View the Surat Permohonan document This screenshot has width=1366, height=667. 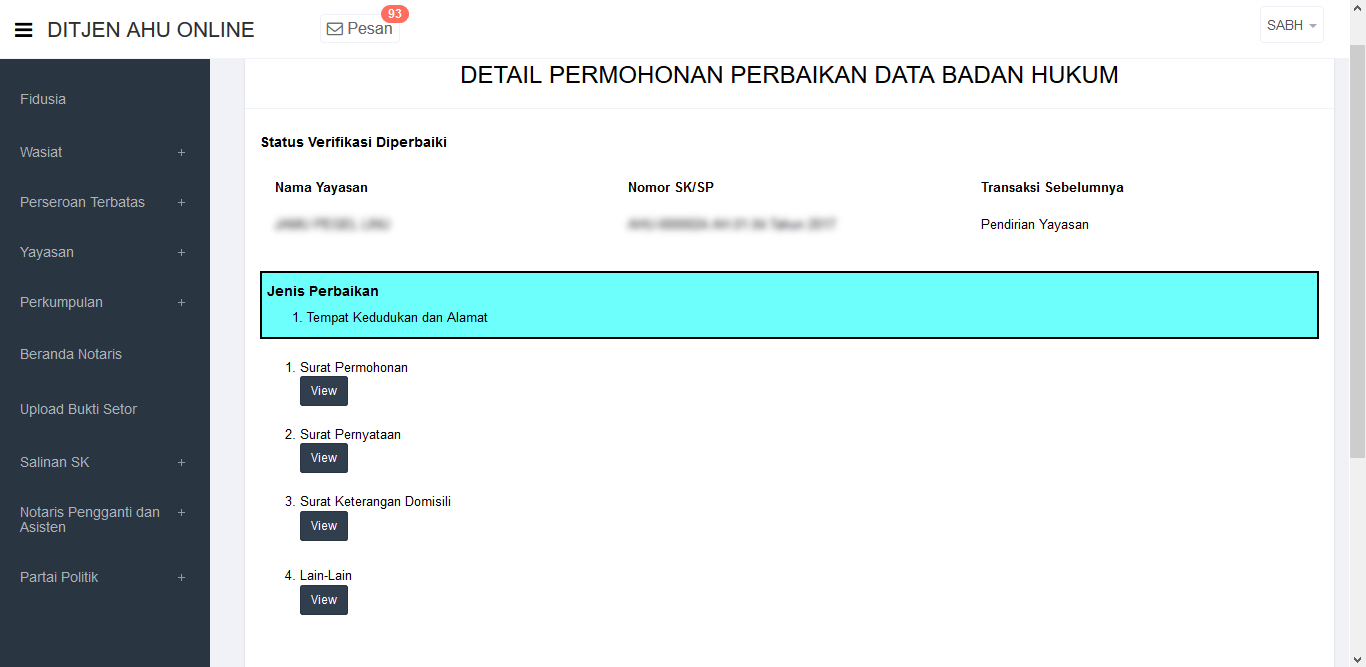point(324,391)
